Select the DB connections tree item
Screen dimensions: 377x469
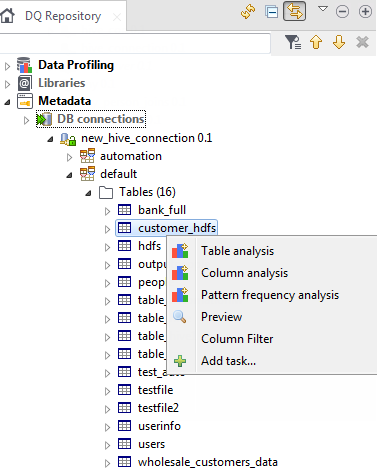coord(101,119)
